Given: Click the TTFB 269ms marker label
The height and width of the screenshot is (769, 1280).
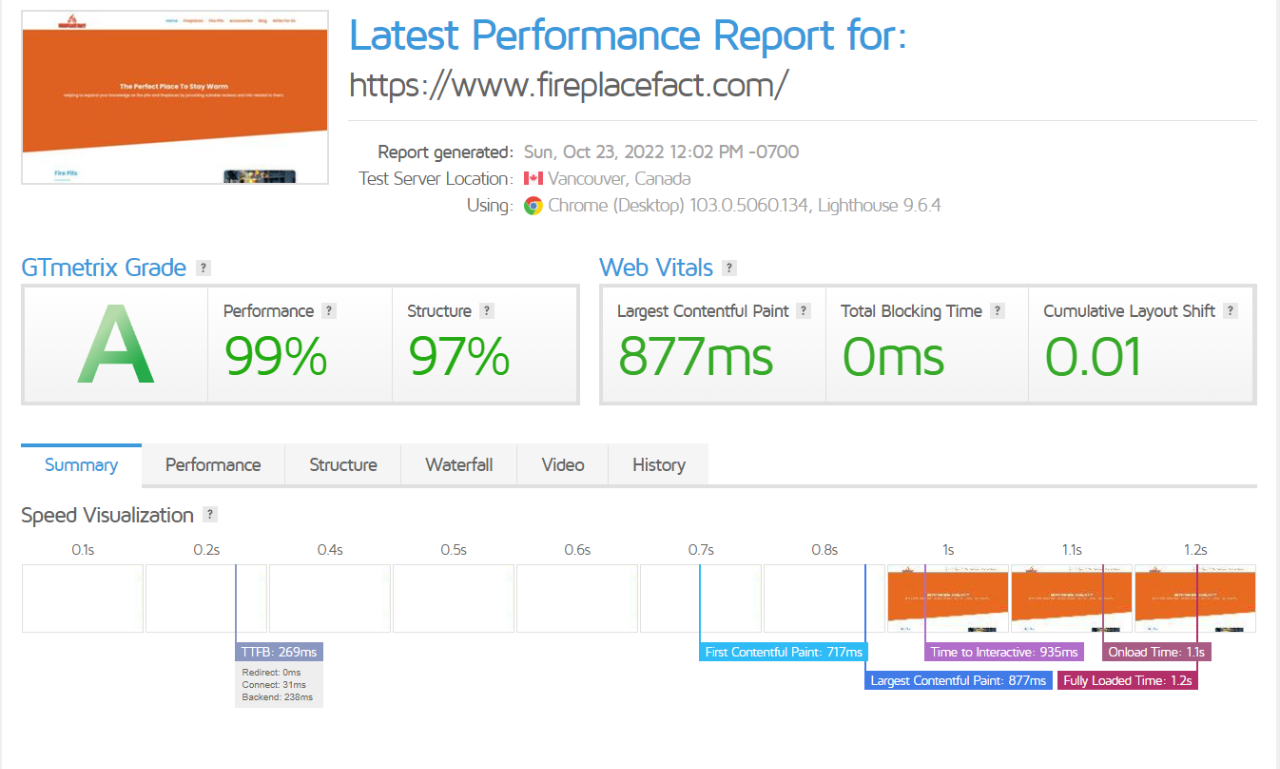Looking at the screenshot, I should [x=279, y=652].
